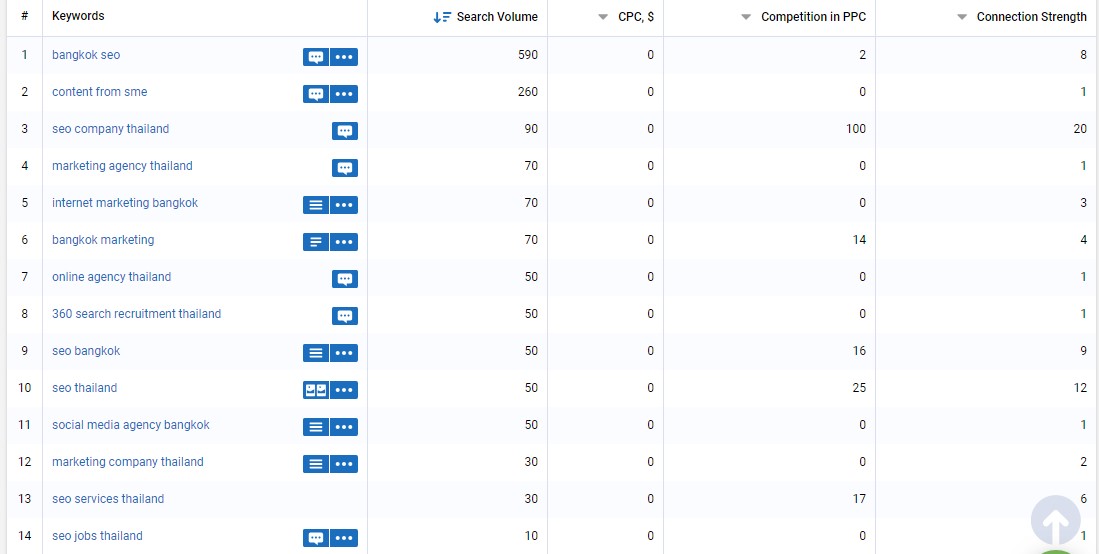
Task: Select the competition value 17
Action: pyautogui.click(x=859, y=499)
